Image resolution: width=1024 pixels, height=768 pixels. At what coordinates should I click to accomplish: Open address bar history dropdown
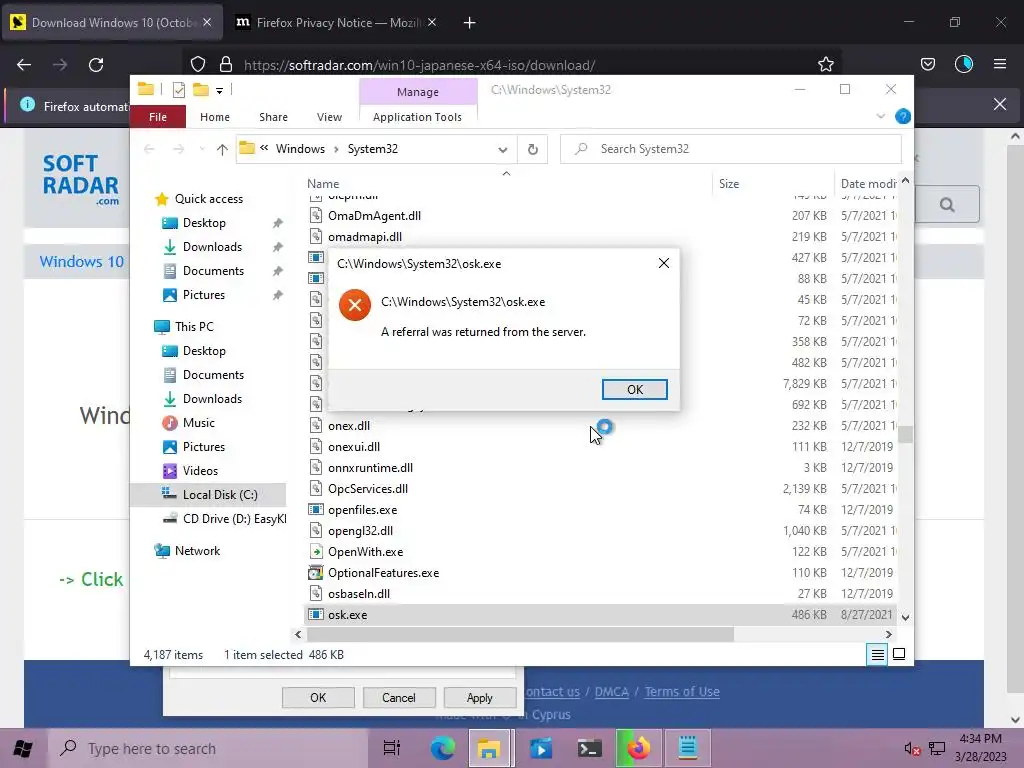[502, 150]
